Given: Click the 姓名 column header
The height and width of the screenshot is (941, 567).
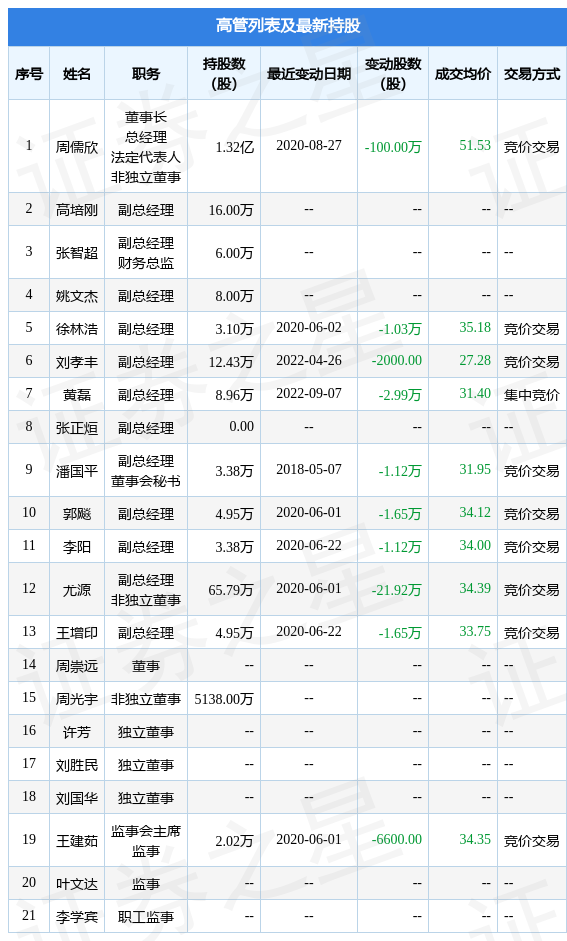Looking at the screenshot, I should pyautogui.click(x=77, y=74).
